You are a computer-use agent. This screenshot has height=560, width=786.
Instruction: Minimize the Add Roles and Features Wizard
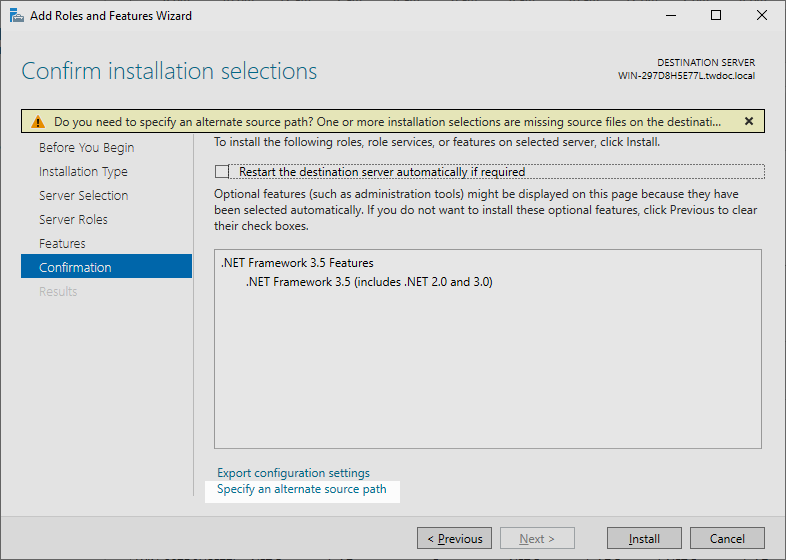(x=668, y=16)
